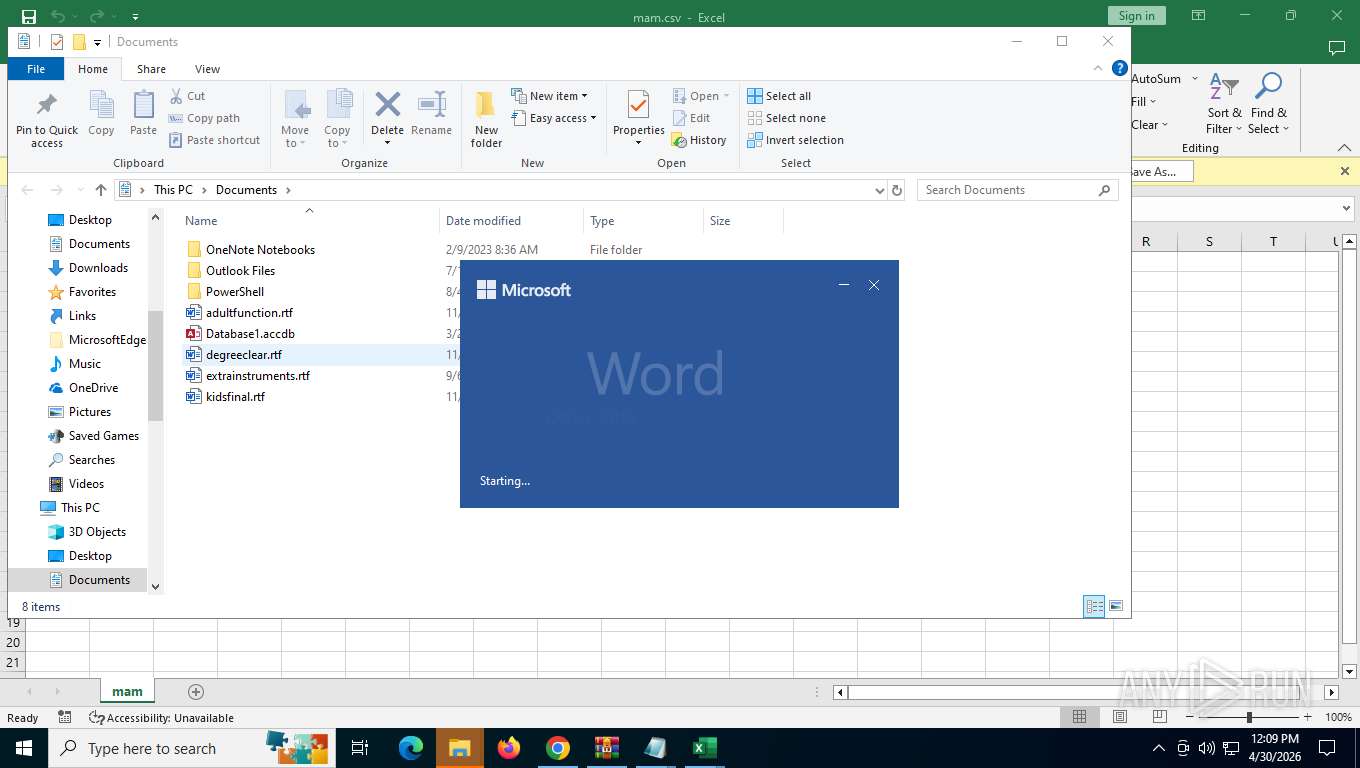Open the Move to menu
Image resolution: width=1360 pixels, height=768 pixels.
[295, 119]
